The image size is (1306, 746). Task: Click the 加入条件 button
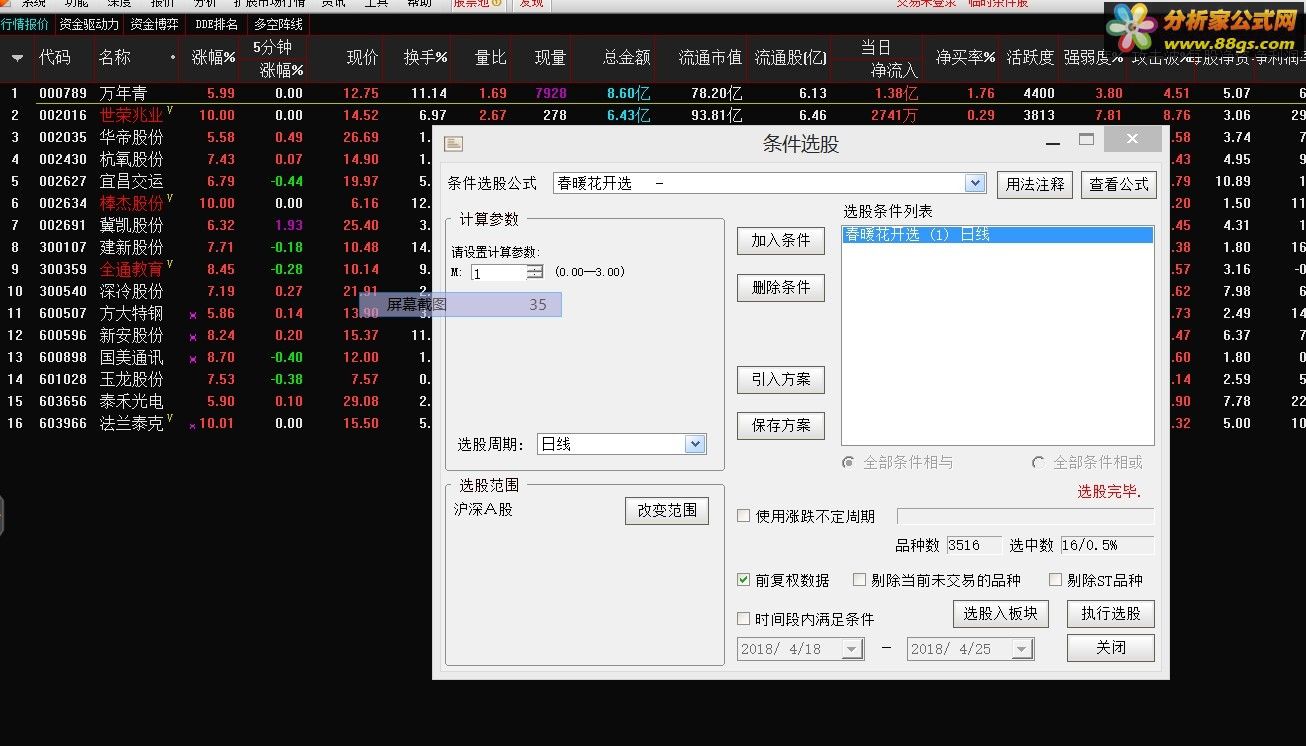click(781, 241)
